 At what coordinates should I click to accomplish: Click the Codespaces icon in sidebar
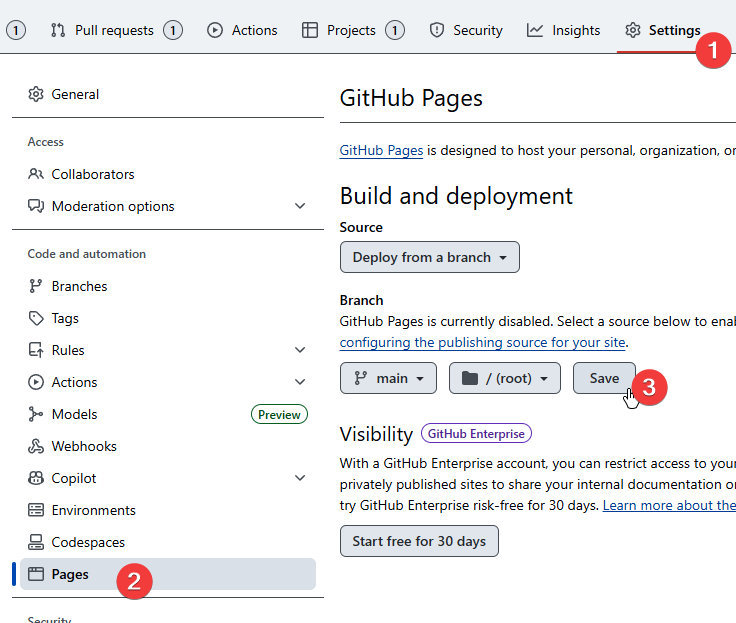(36, 542)
